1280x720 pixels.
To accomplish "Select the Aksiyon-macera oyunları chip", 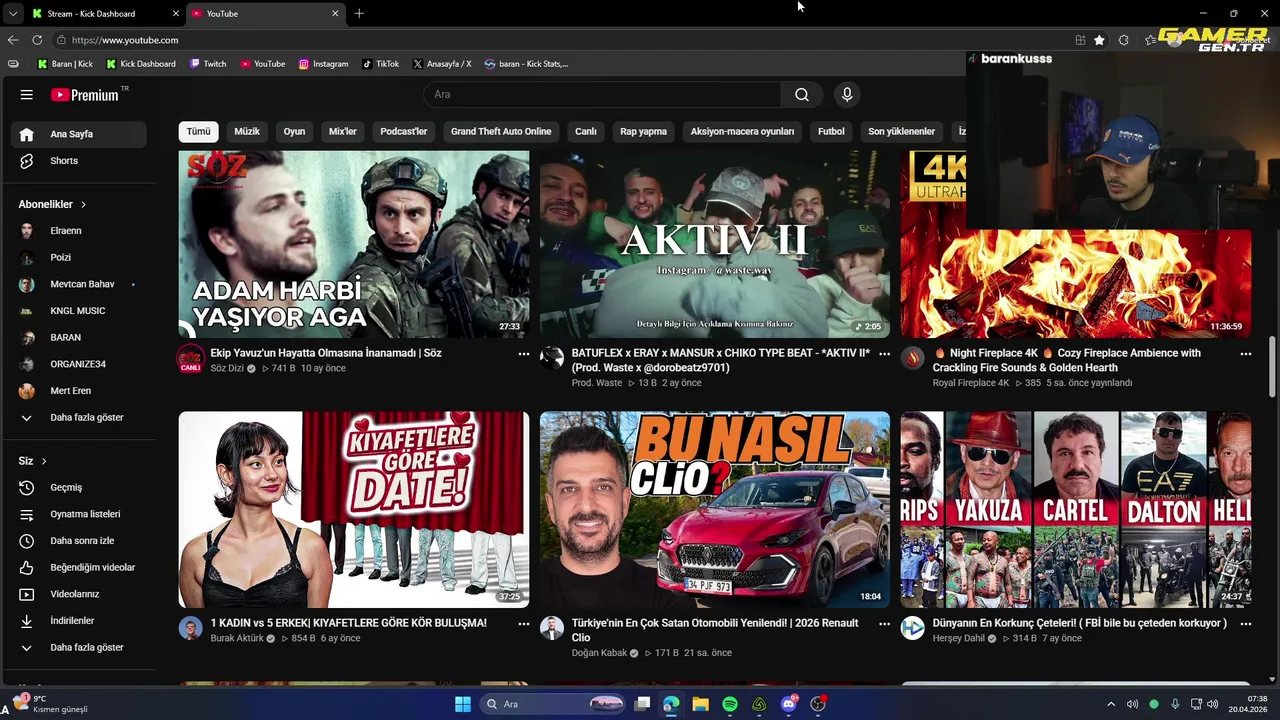I will tap(742, 132).
